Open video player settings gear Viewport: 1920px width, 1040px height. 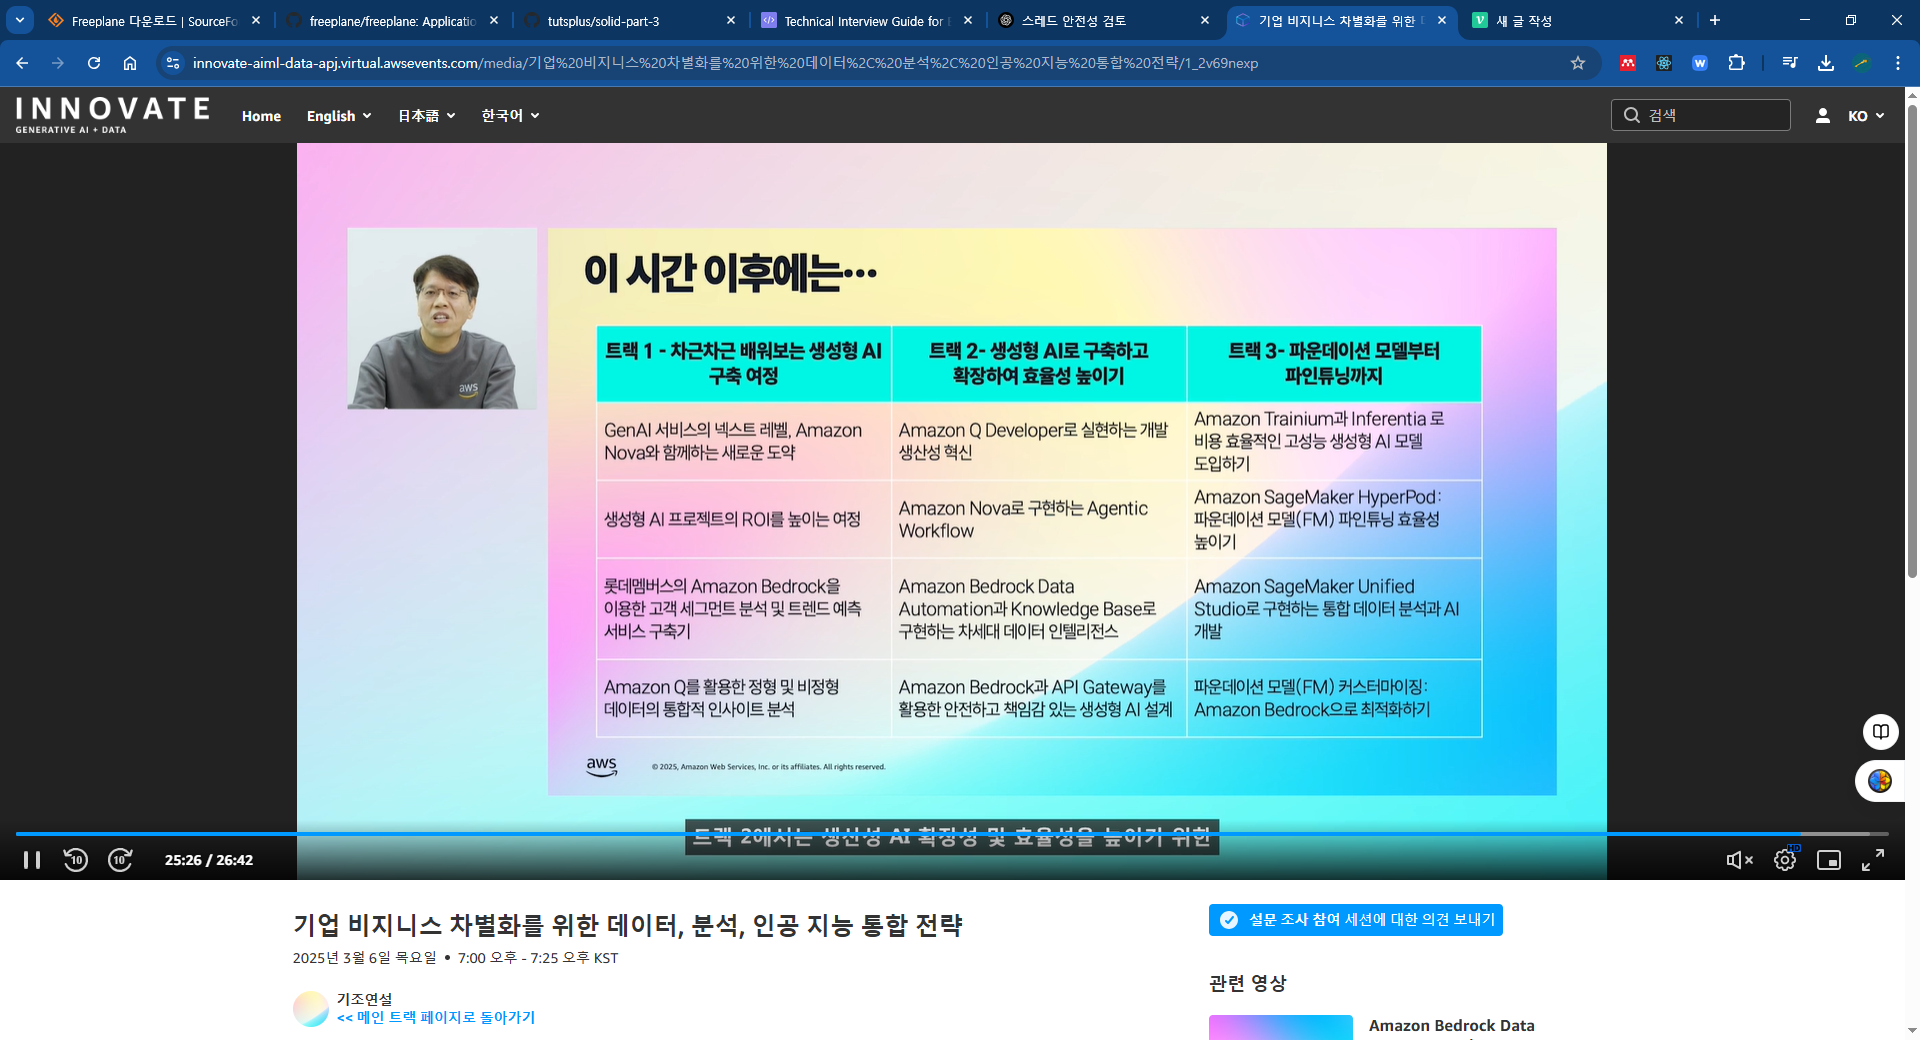1785,860
